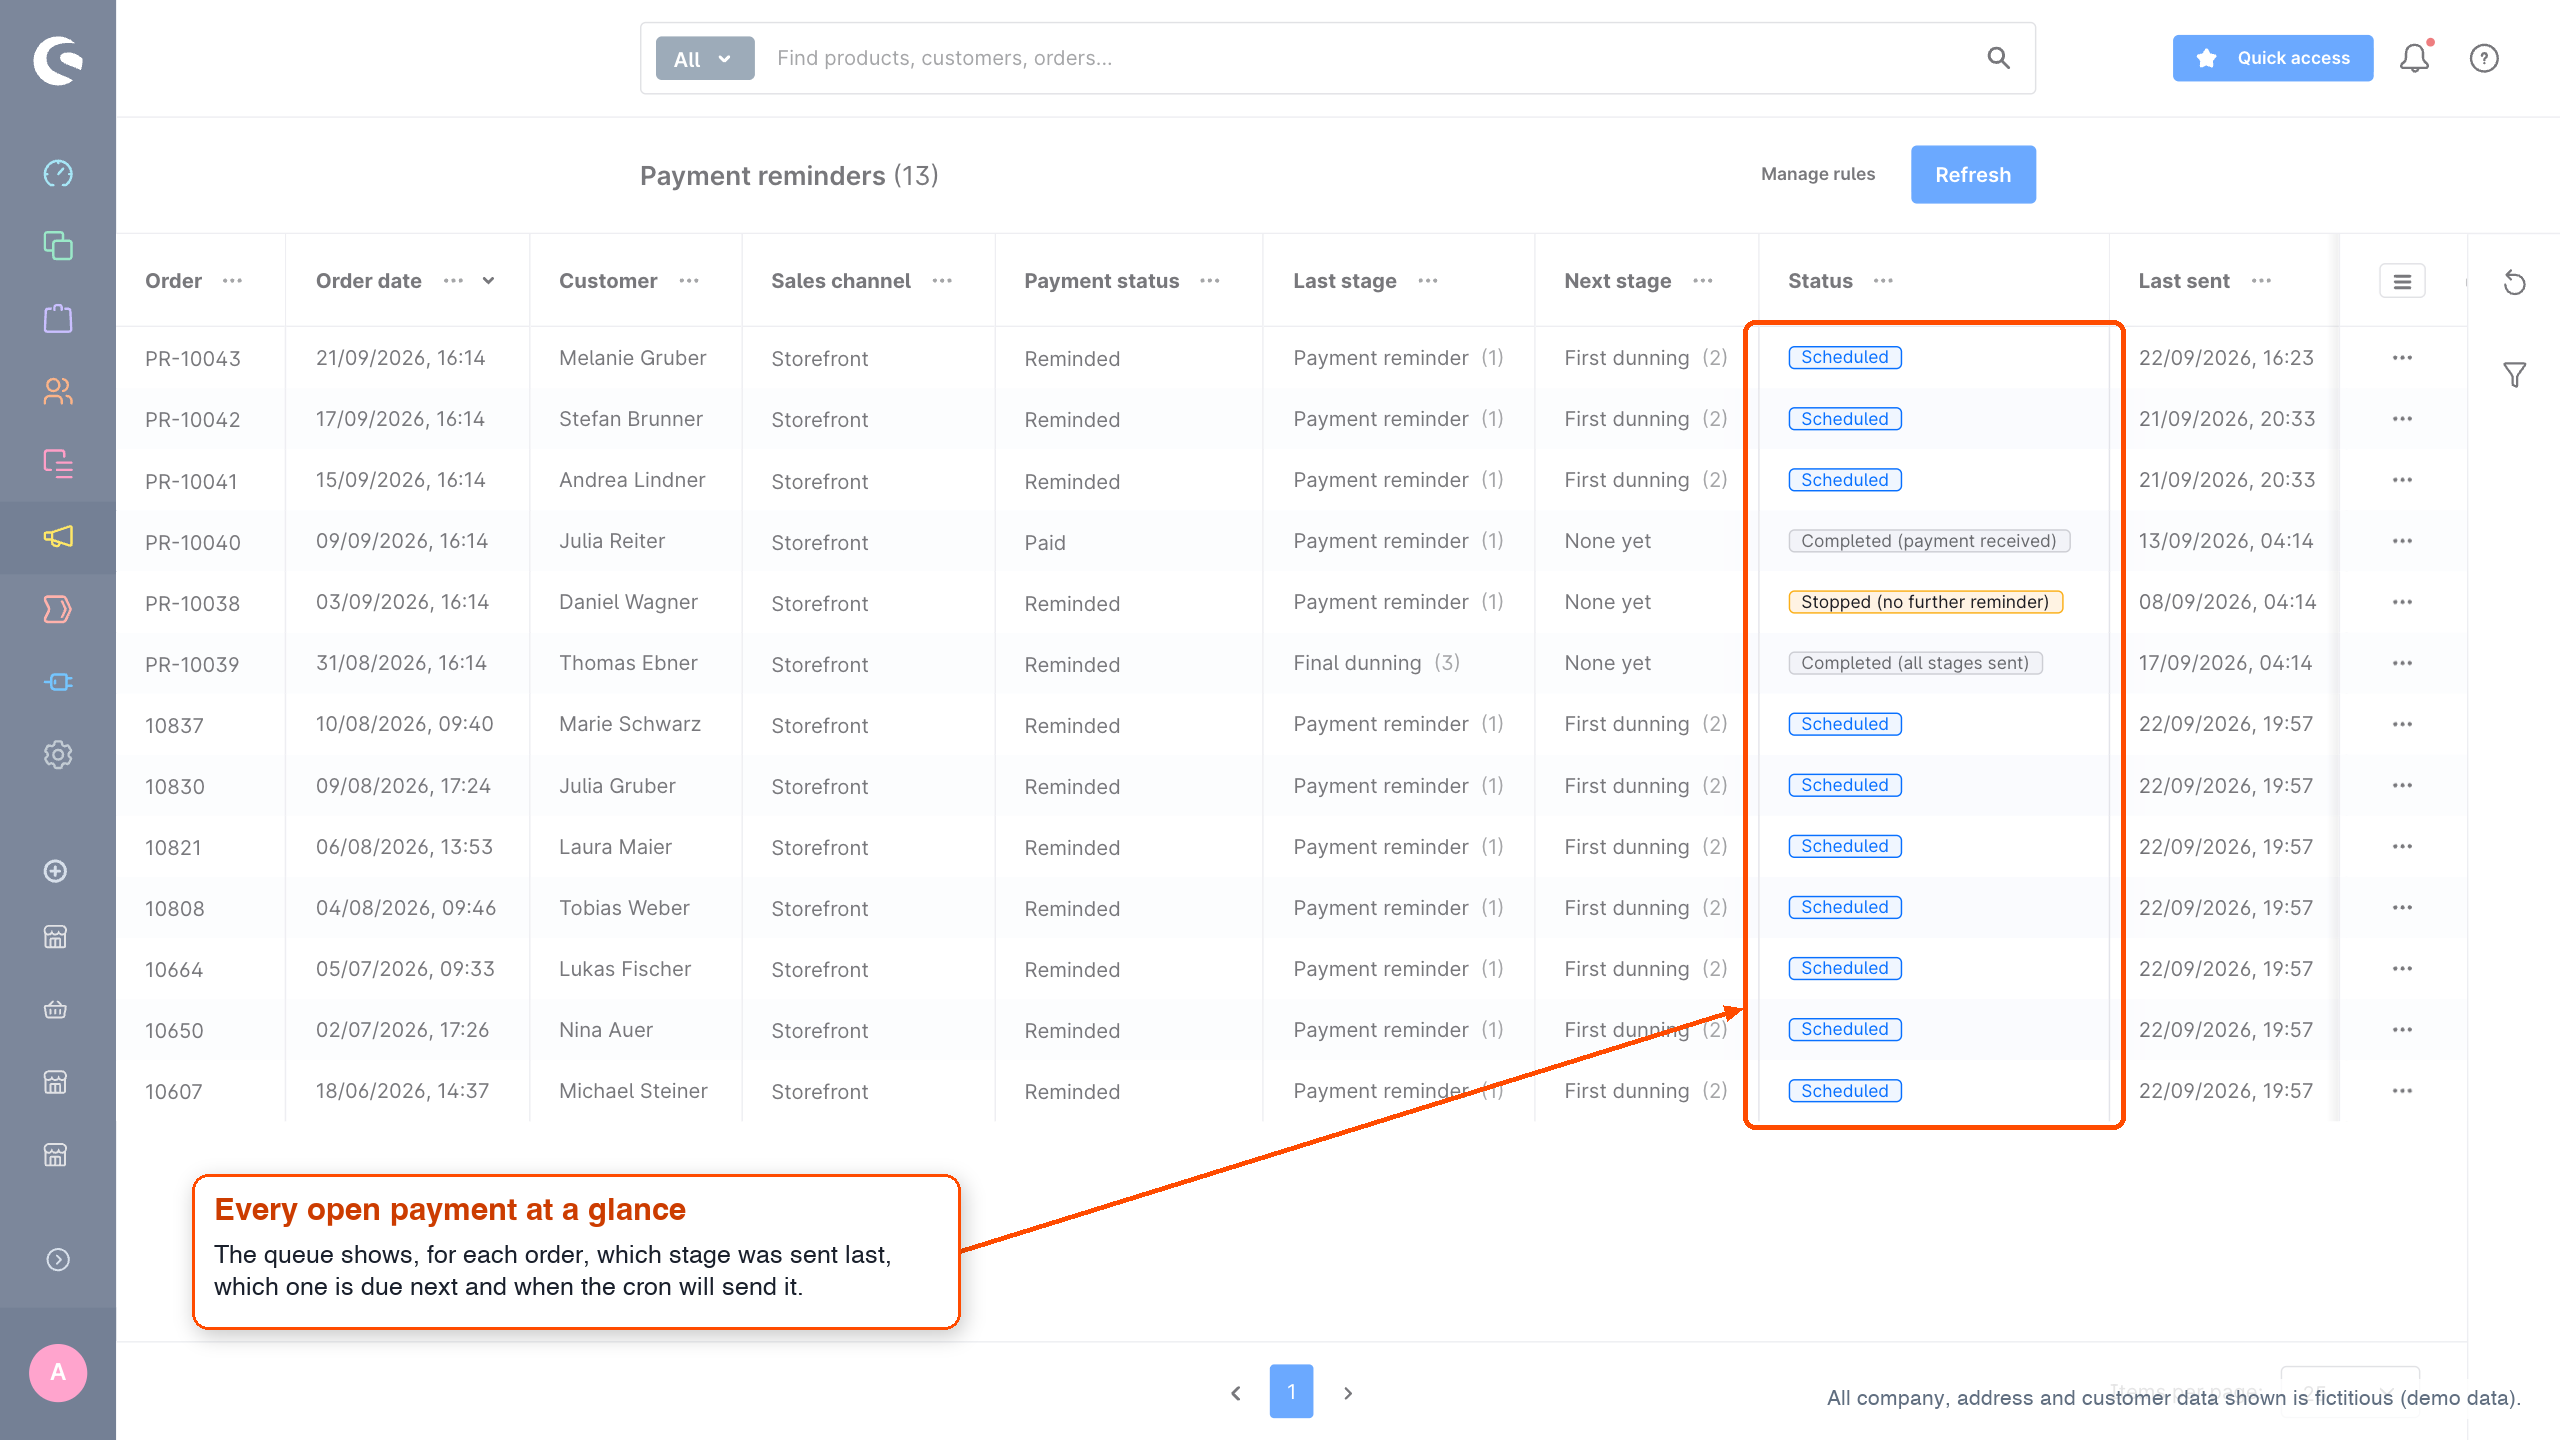Open Order column options menu

click(233, 281)
